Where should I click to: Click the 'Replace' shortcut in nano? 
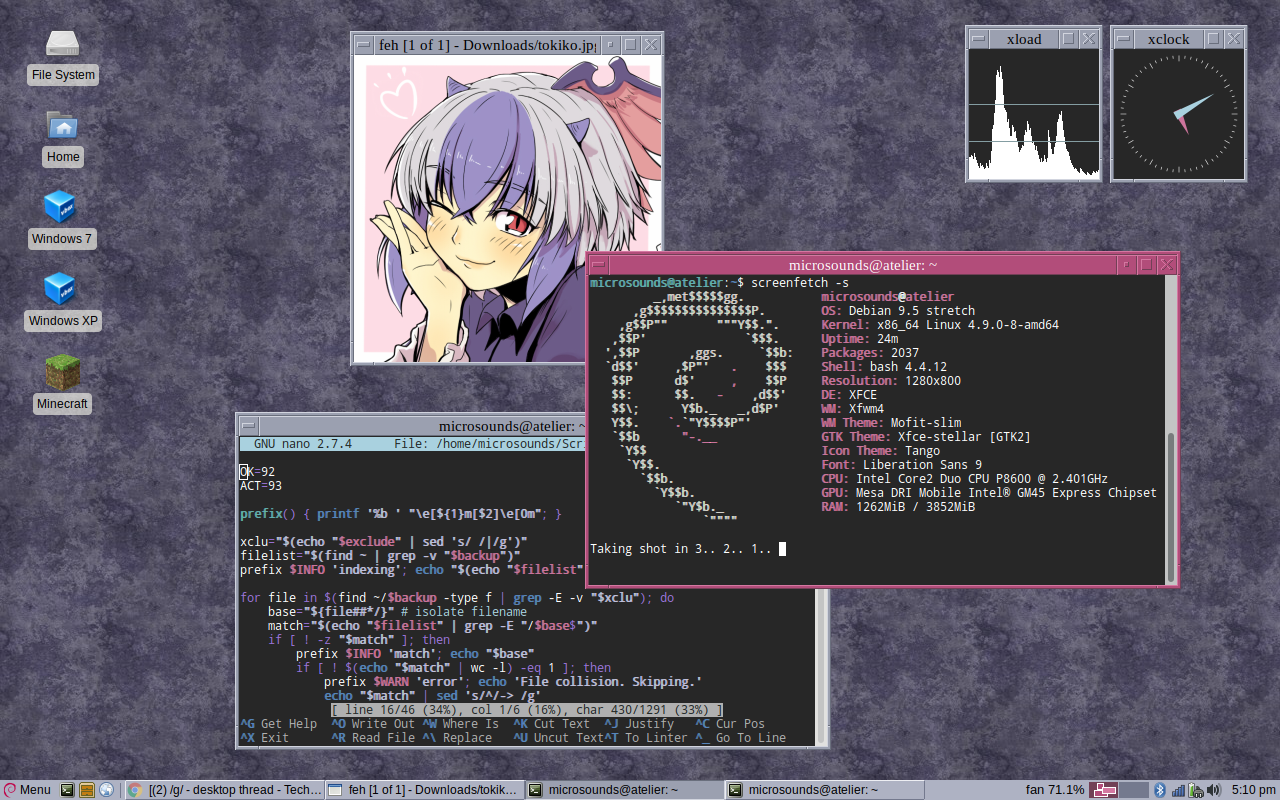point(457,738)
